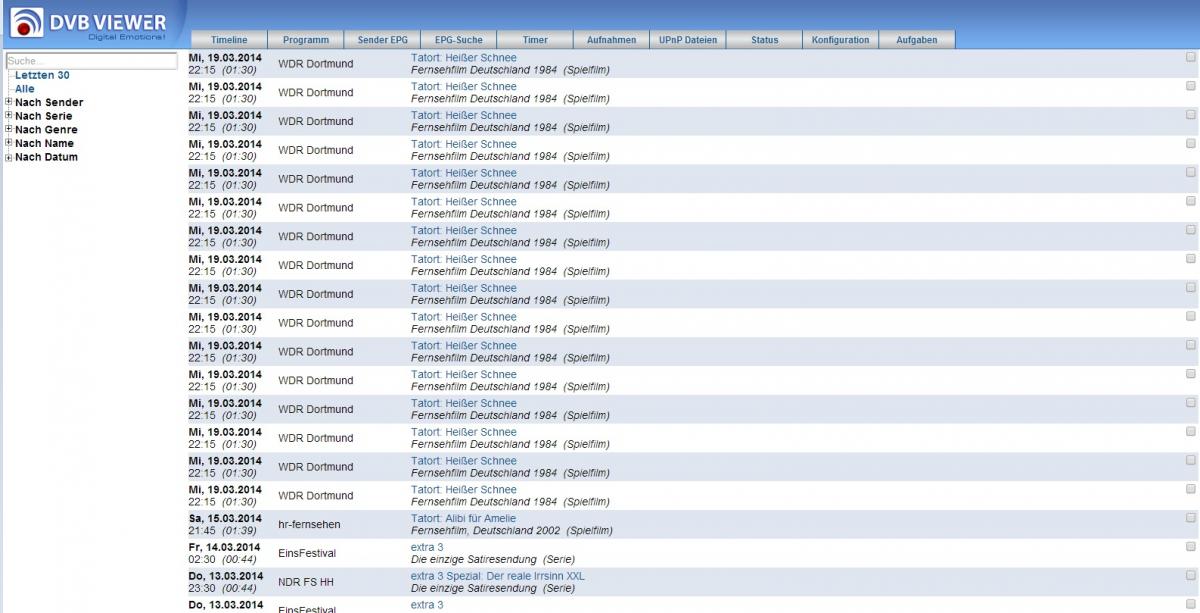
Task: Click Do, 13.03.2014 in NDR FS HH row
Action: 225,577
